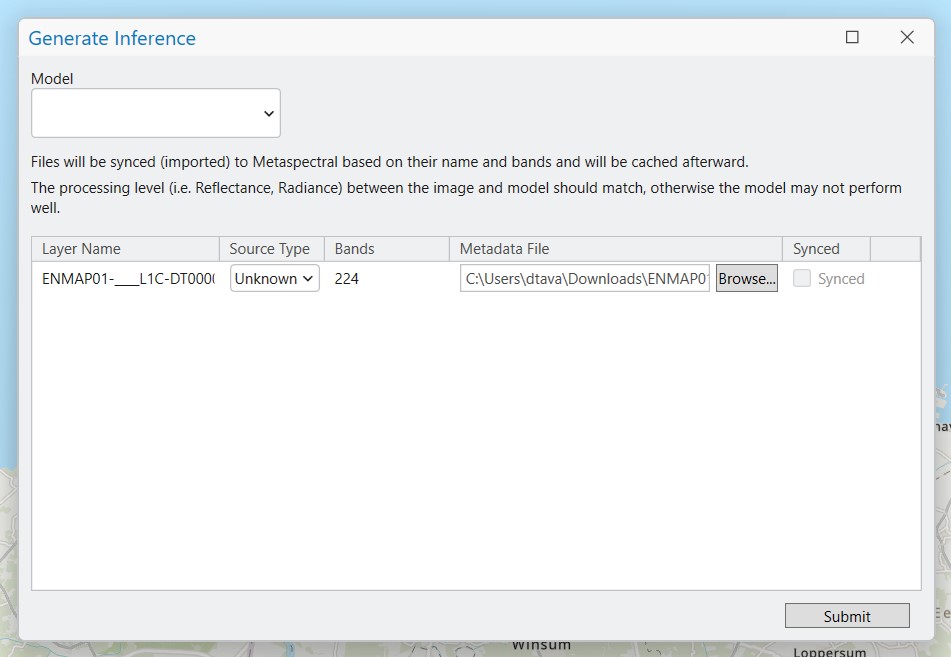Open the Model dropdown list
951x657 pixels.
(156, 113)
